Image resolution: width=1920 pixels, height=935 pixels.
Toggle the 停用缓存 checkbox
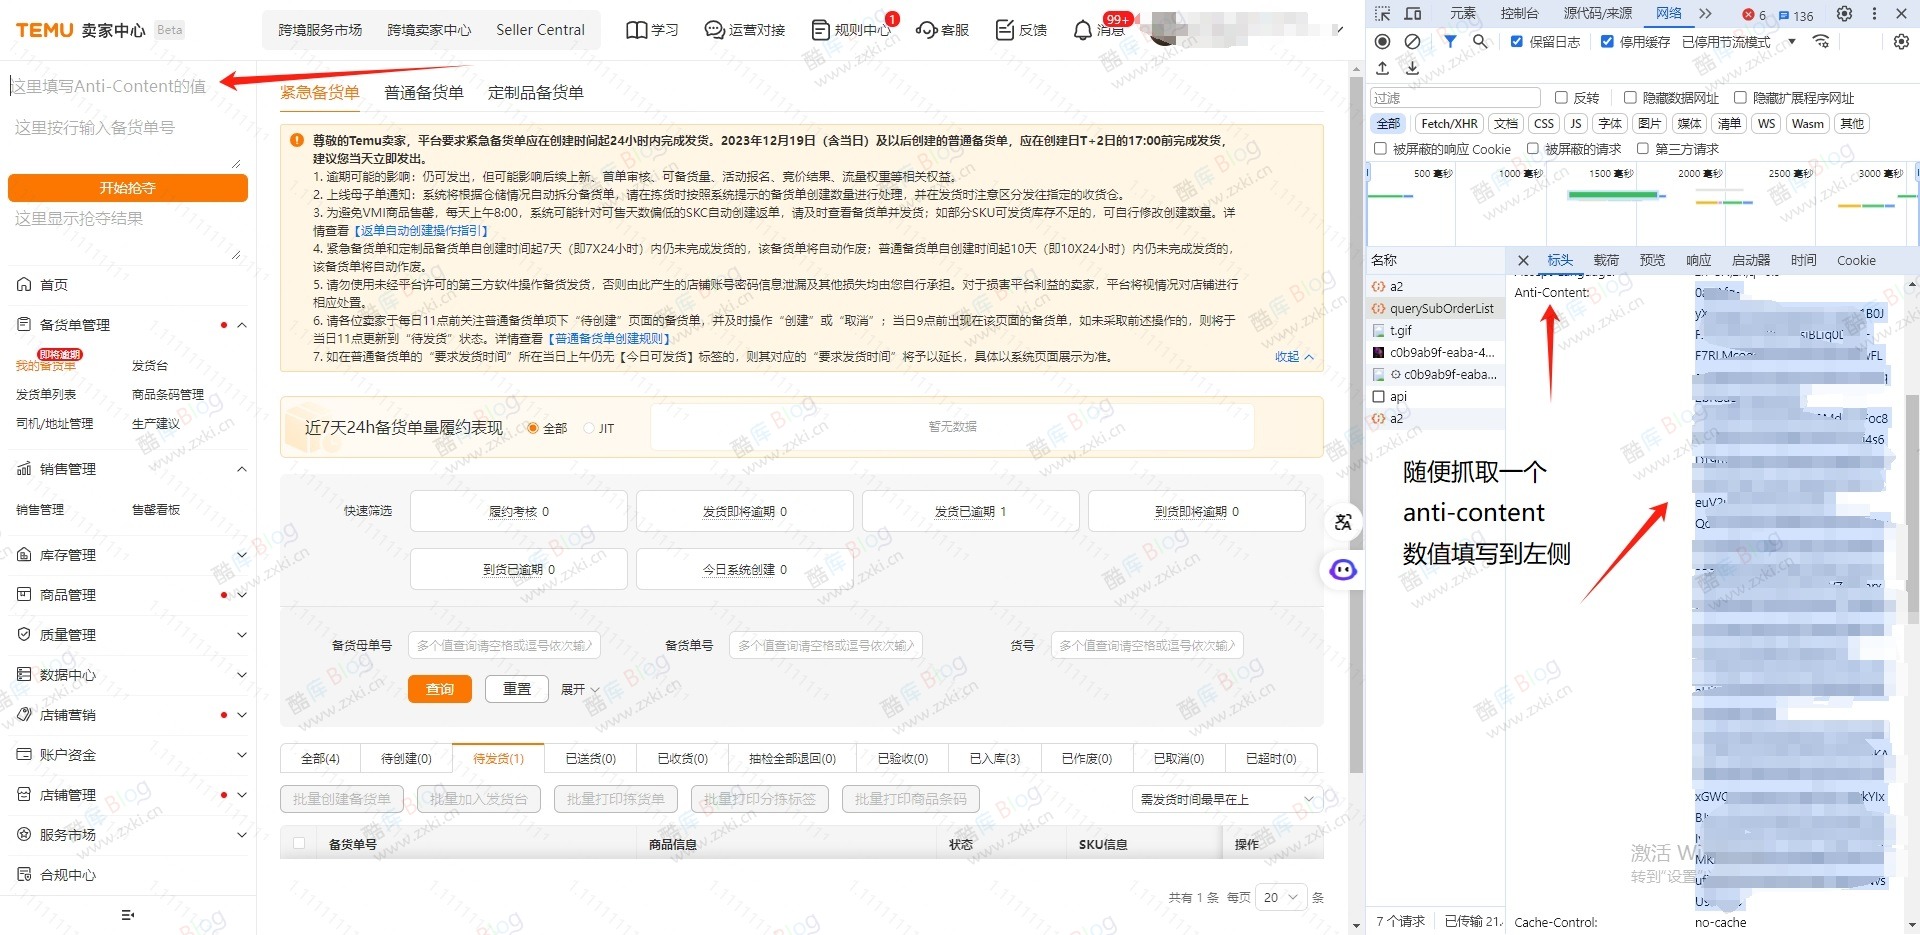point(1607,41)
